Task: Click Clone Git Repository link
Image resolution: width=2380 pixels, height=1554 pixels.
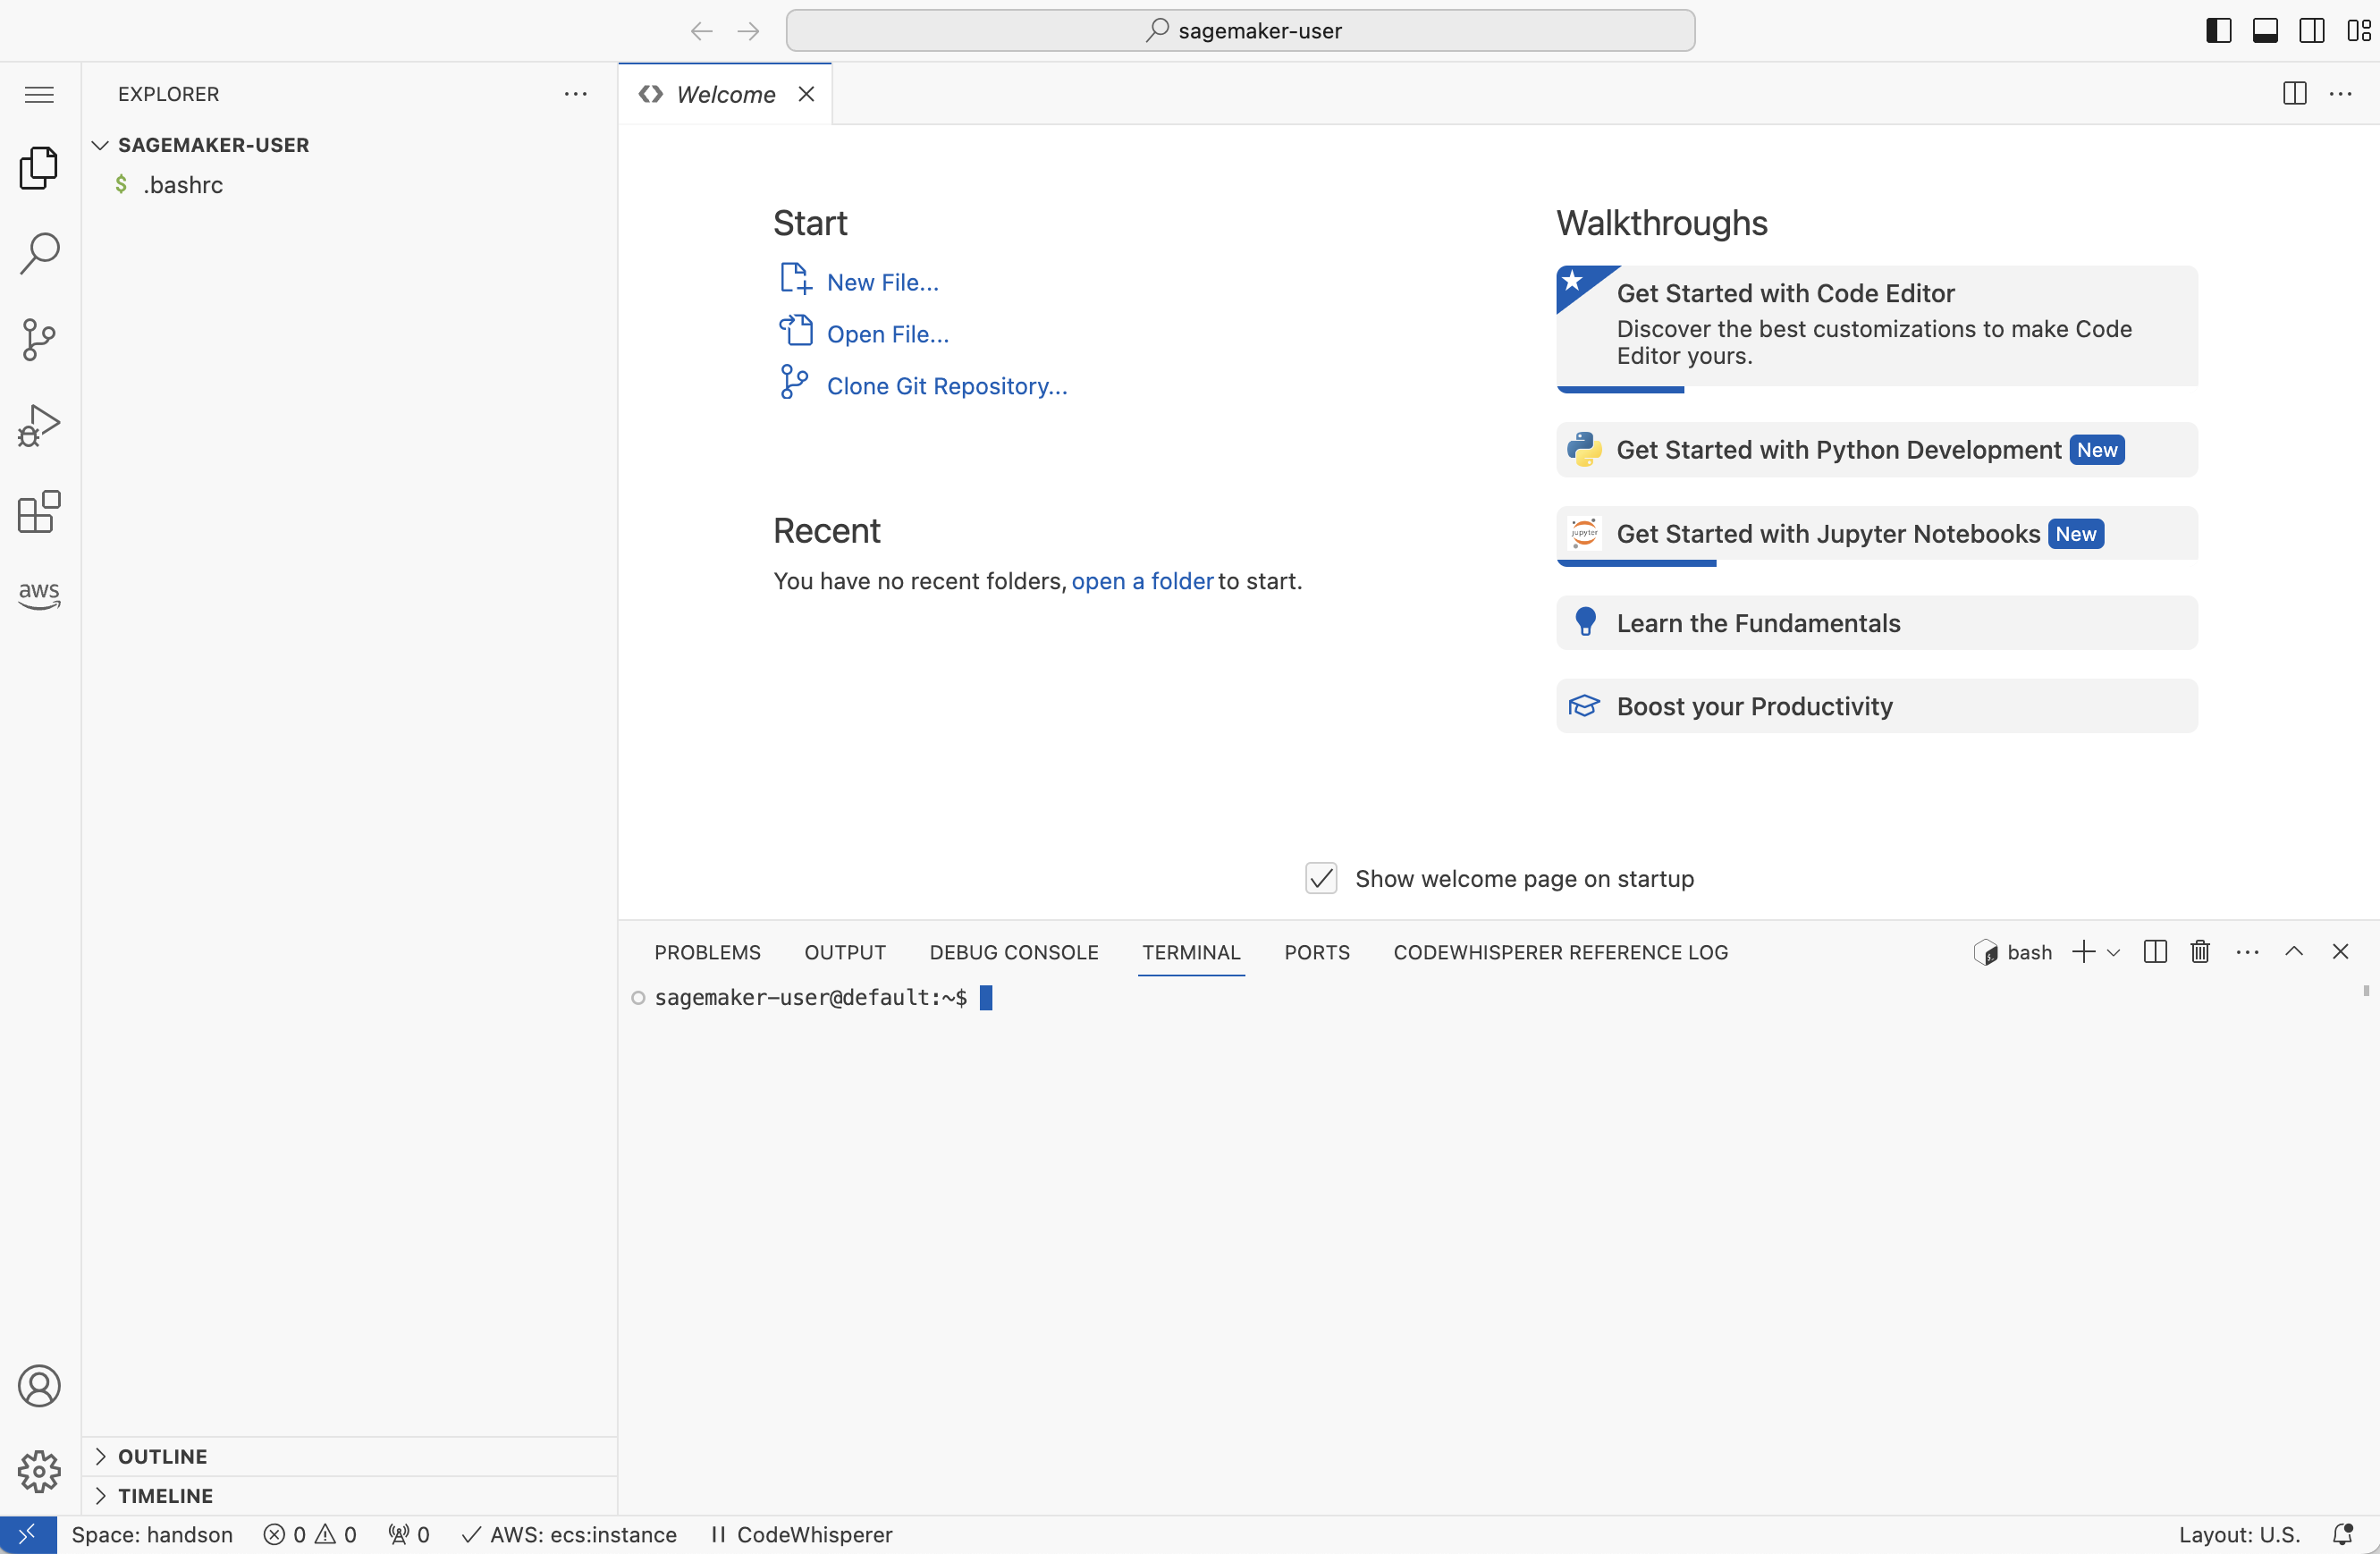Action: [946, 386]
